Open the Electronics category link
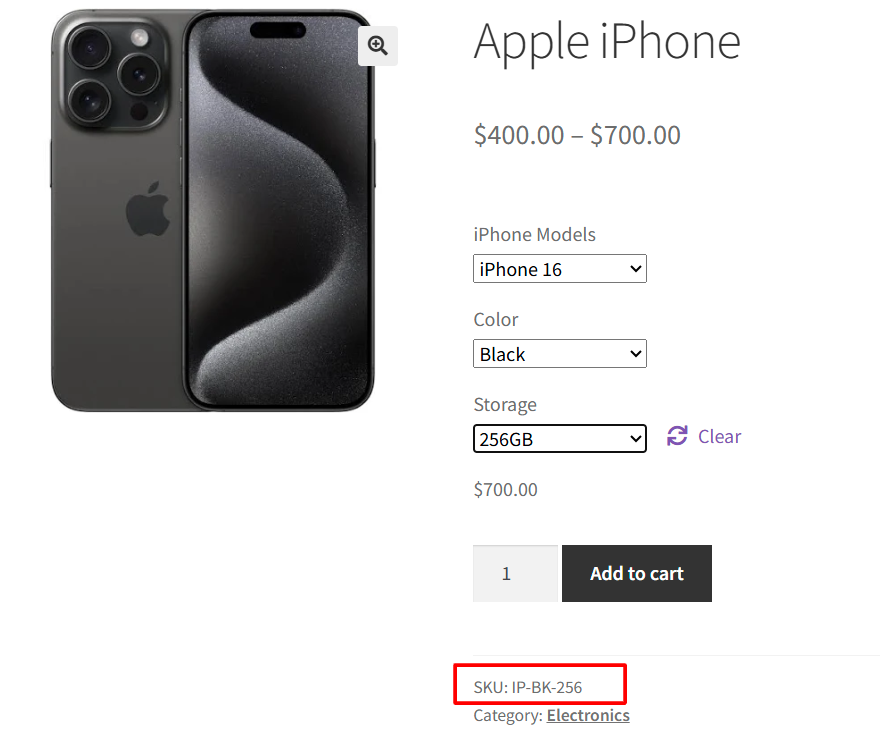Image resolution: width=880 pixels, height=750 pixels. coord(588,715)
